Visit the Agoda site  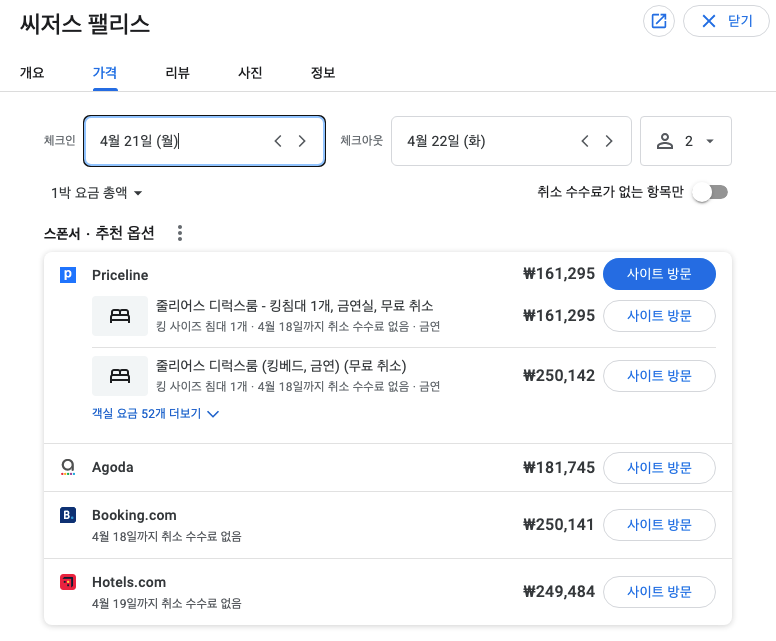point(659,468)
